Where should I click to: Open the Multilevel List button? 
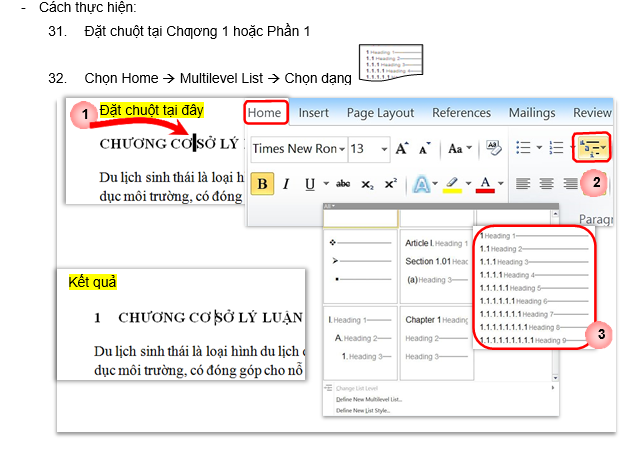pos(591,150)
